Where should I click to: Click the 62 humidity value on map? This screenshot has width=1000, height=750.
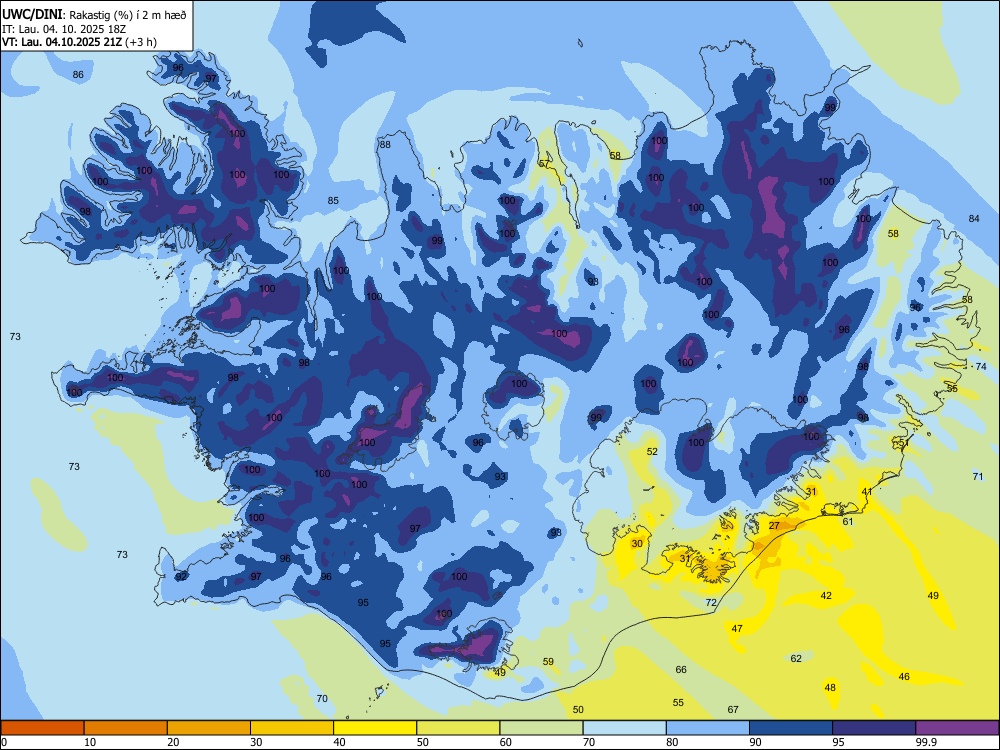point(796,658)
